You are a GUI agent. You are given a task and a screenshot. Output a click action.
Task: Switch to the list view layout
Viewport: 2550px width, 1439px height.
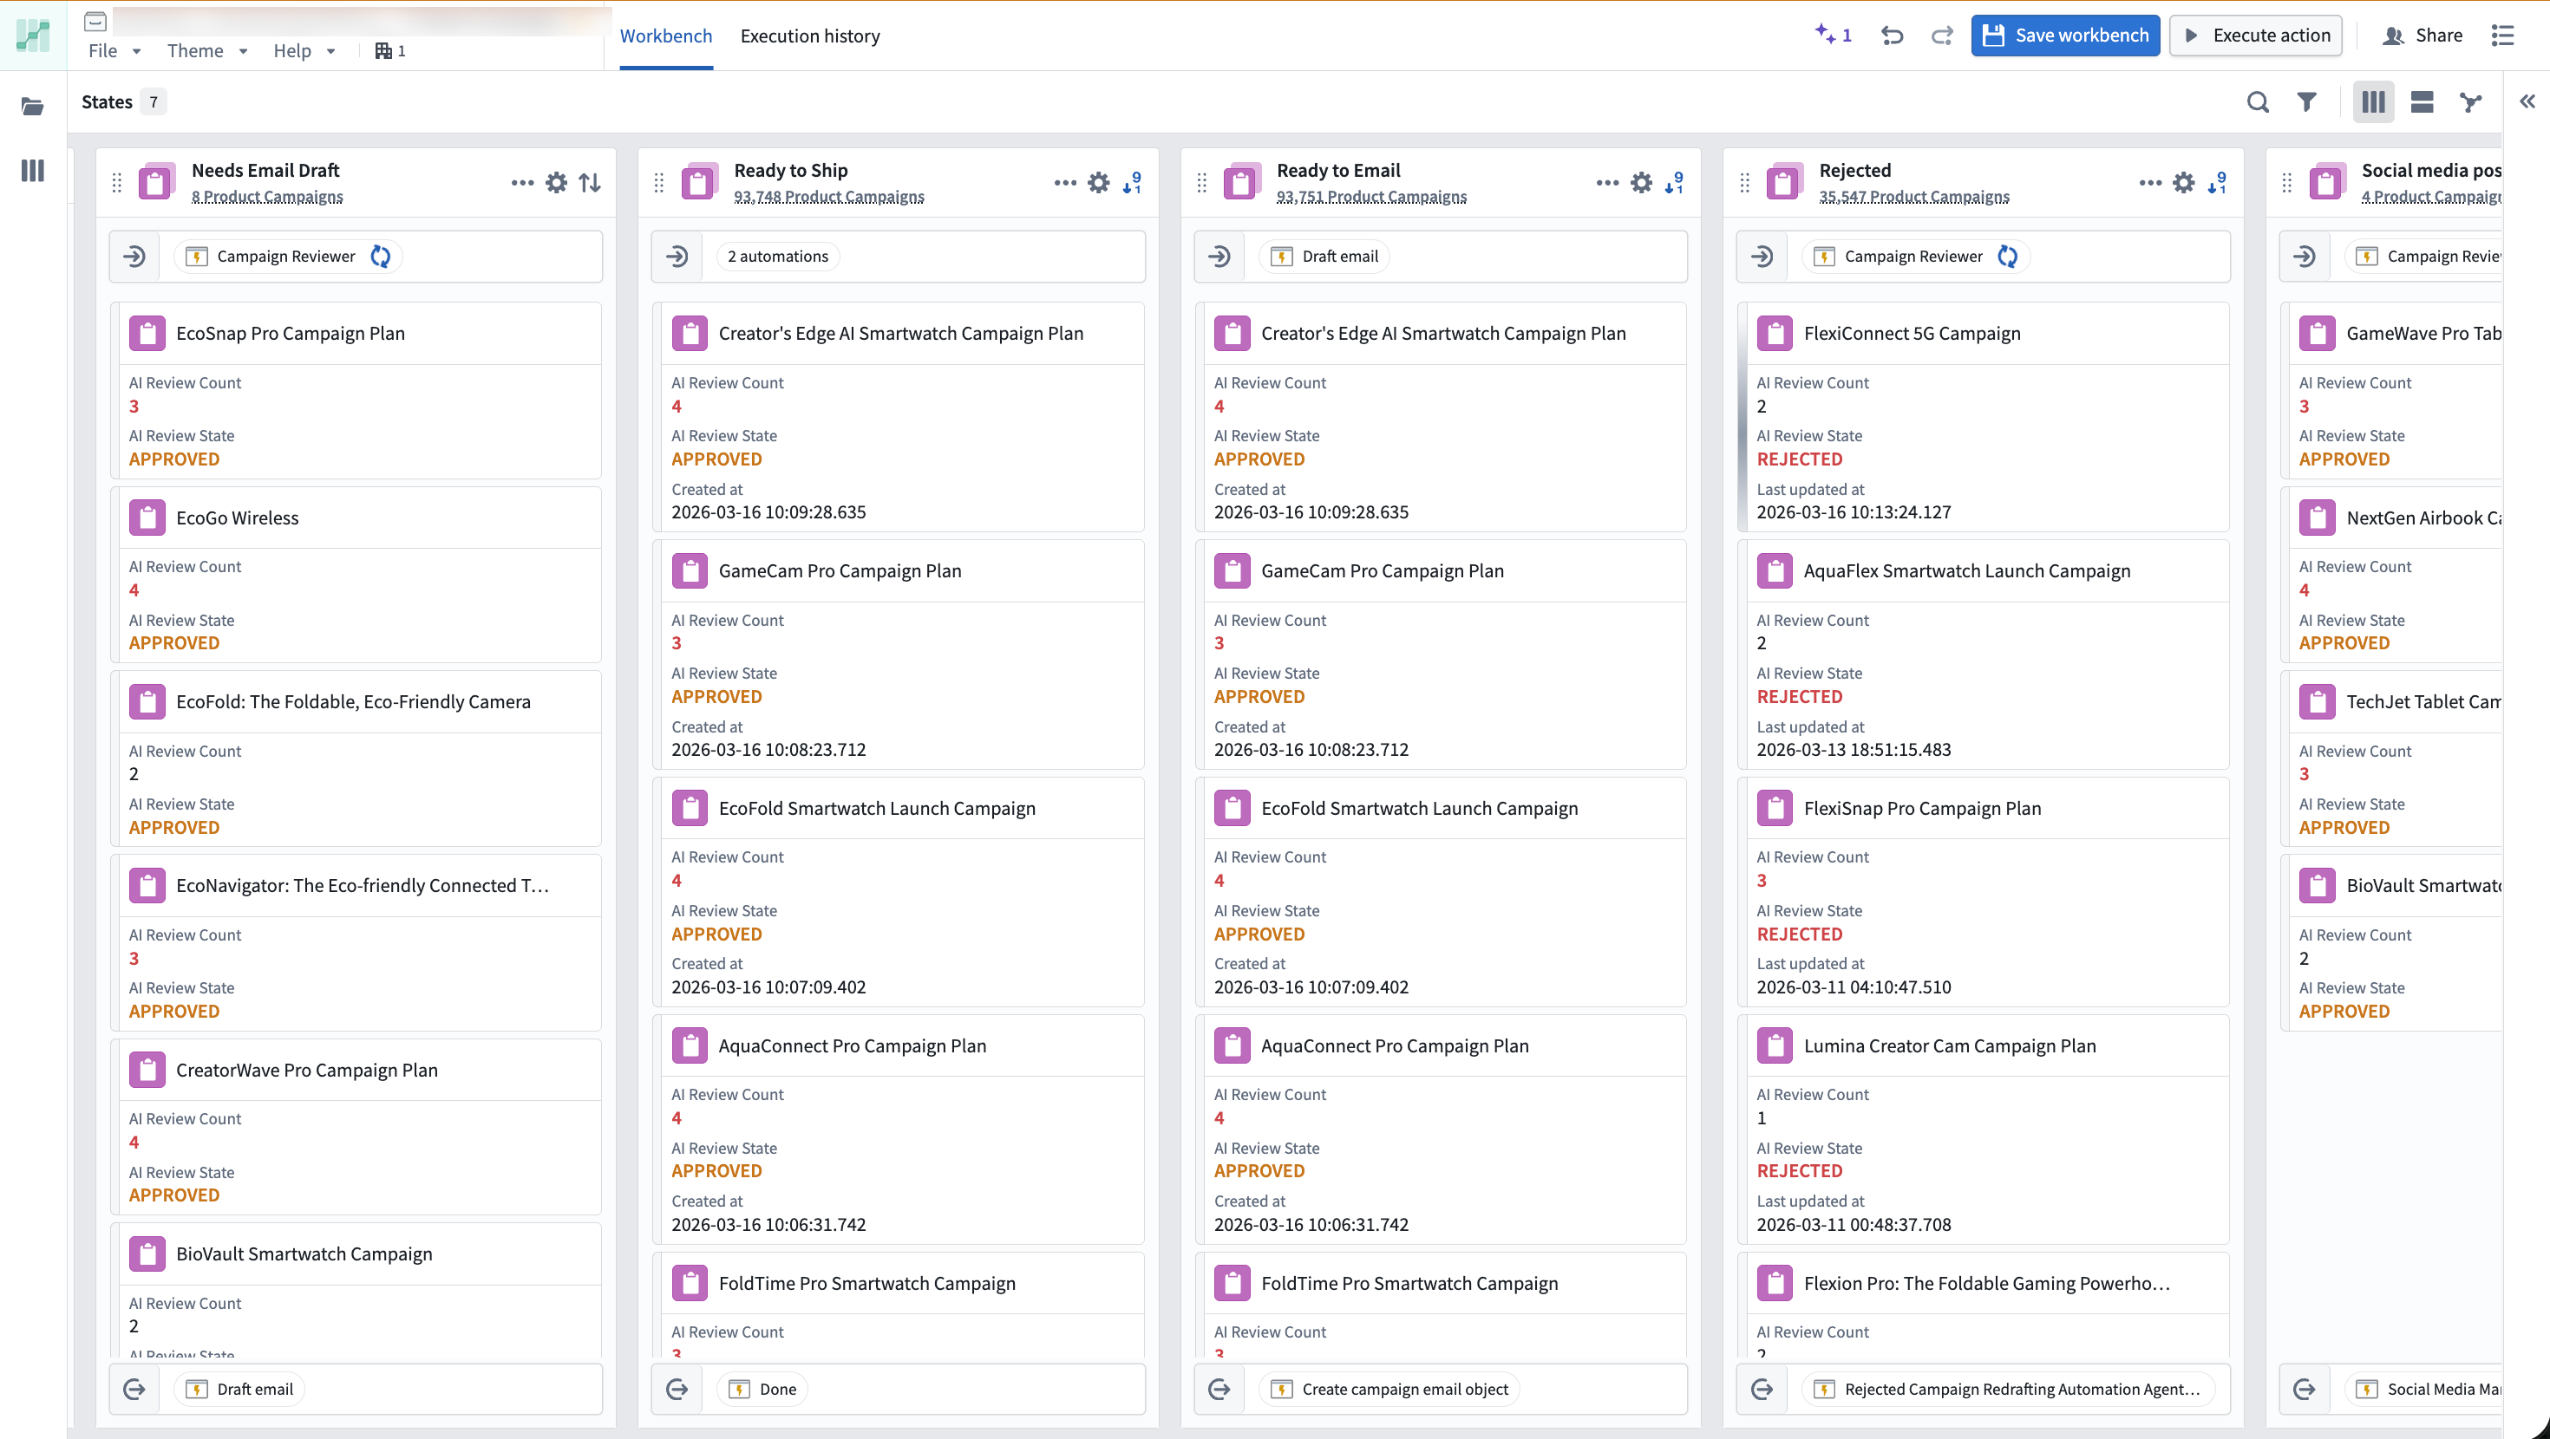(2421, 101)
